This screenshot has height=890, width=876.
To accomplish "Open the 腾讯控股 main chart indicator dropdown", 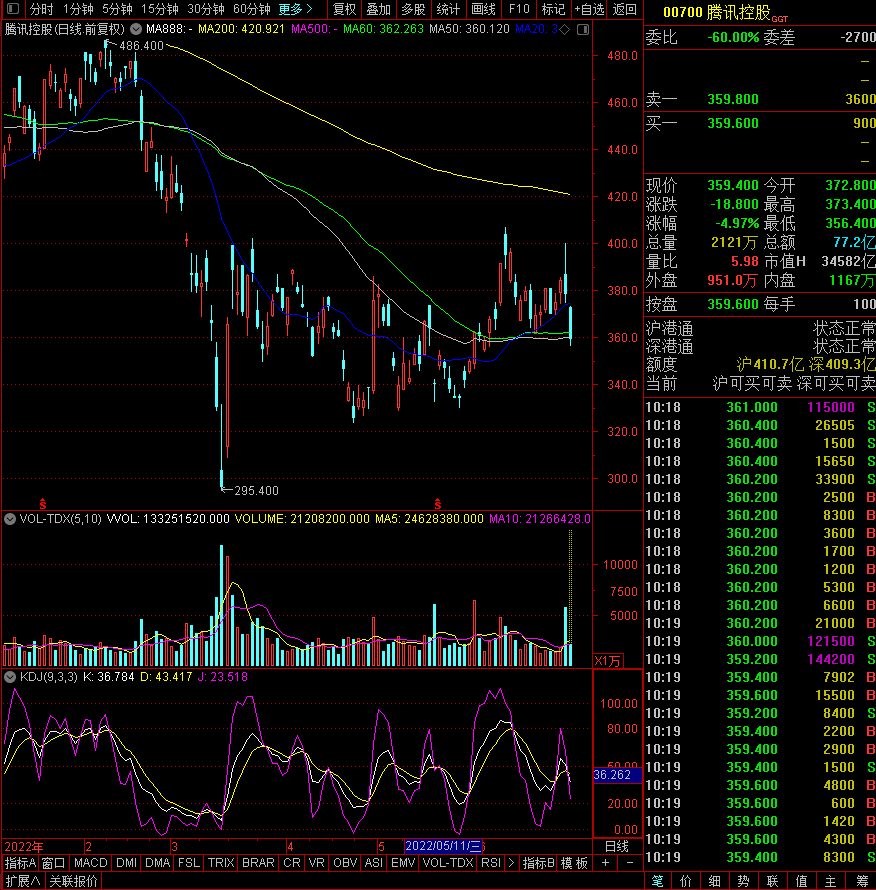I will coord(136,29).
